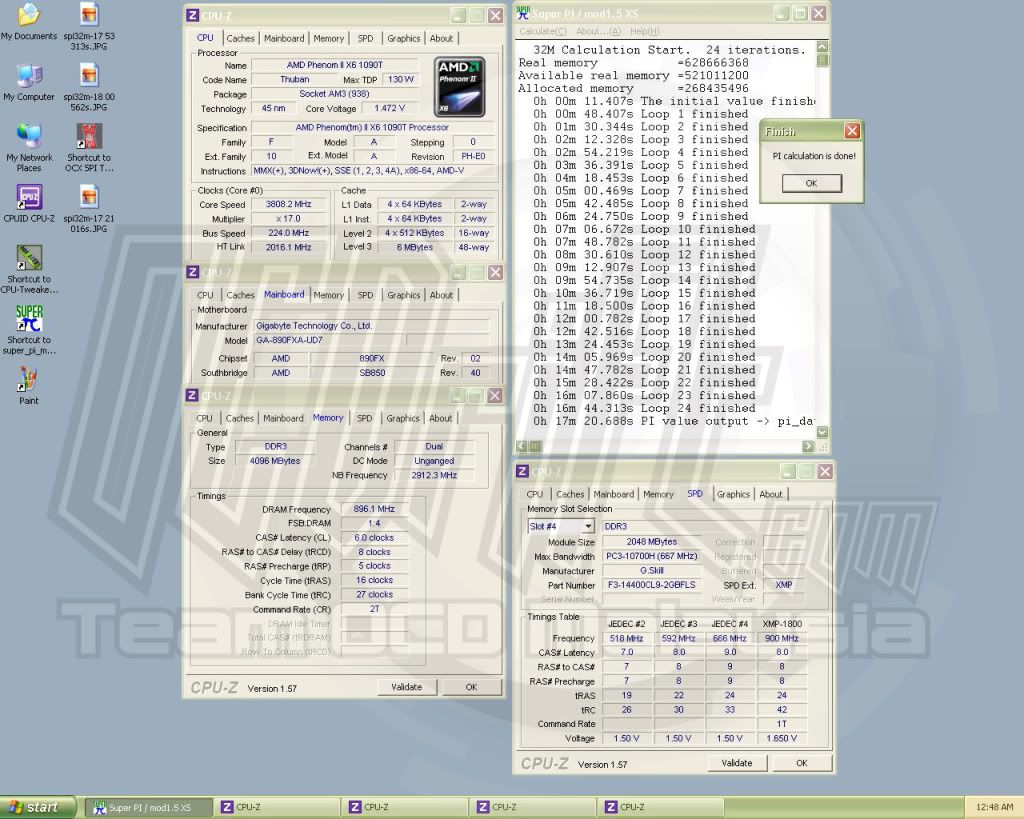Switch to Caches tab in the top CPU-Z window
This screenshot has width=1024, height=819.
point(240,39)
